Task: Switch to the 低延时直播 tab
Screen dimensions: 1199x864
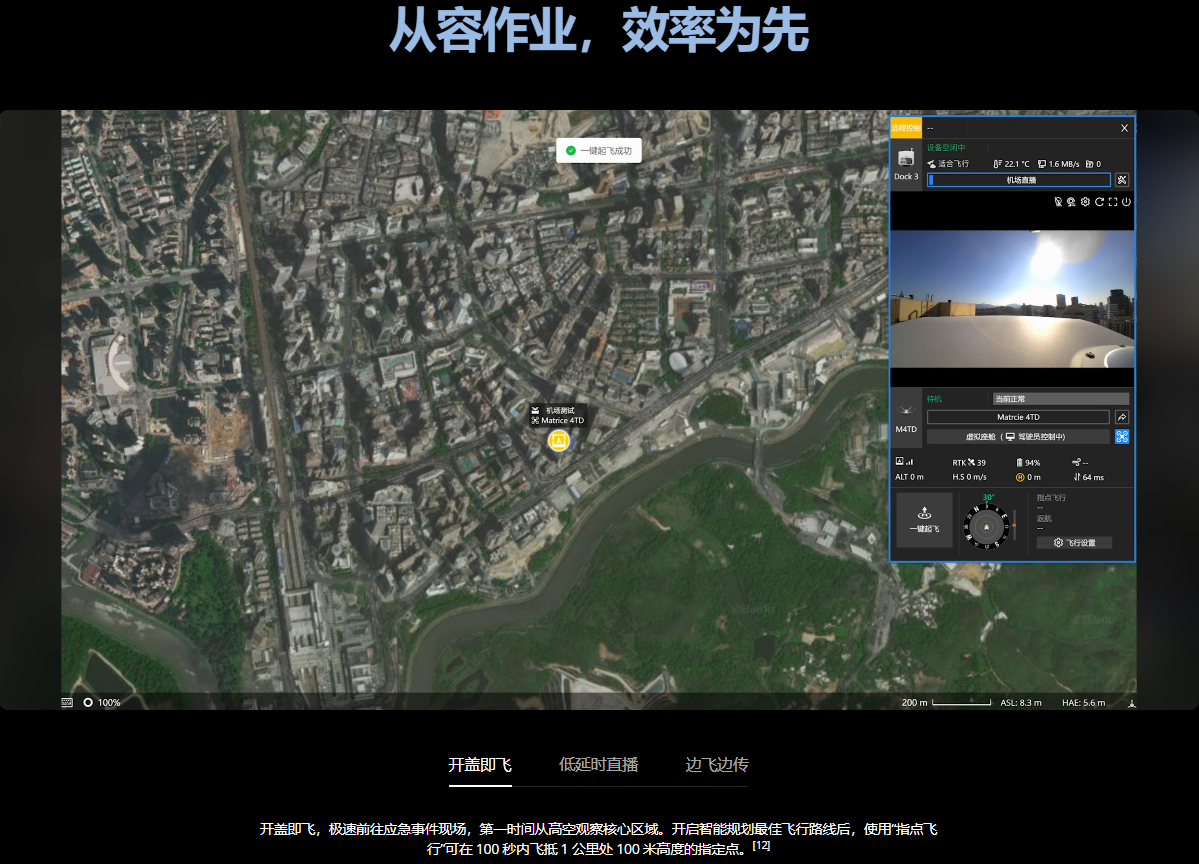Action: [598, 765]
